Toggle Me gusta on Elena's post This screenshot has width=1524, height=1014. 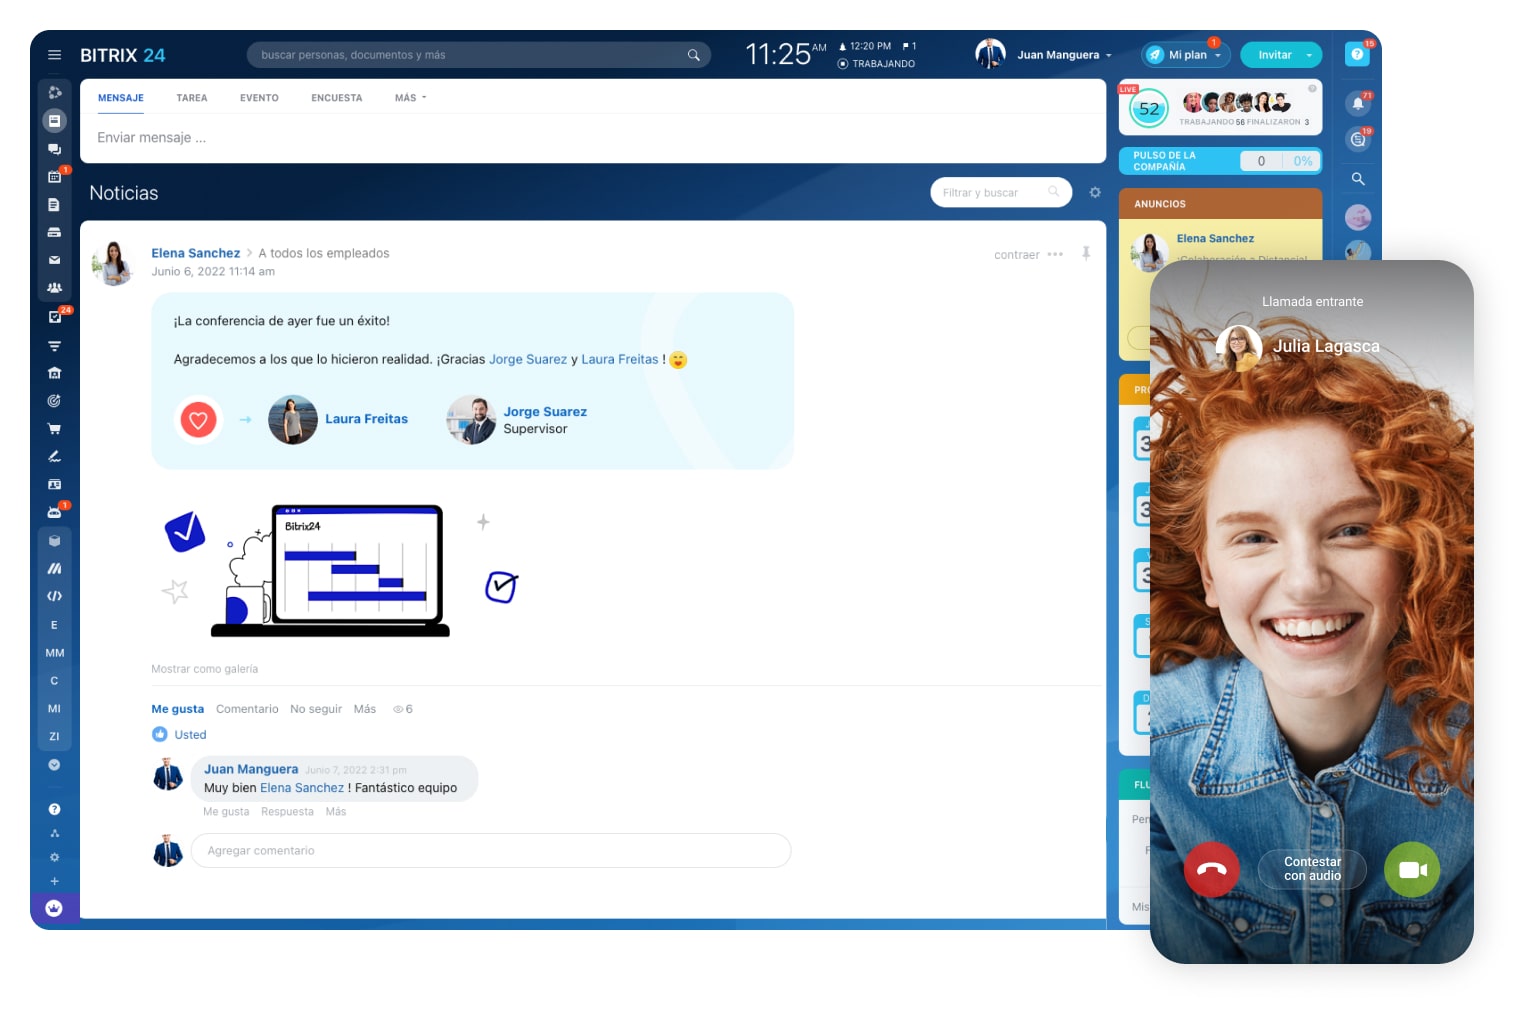(177, 709)
